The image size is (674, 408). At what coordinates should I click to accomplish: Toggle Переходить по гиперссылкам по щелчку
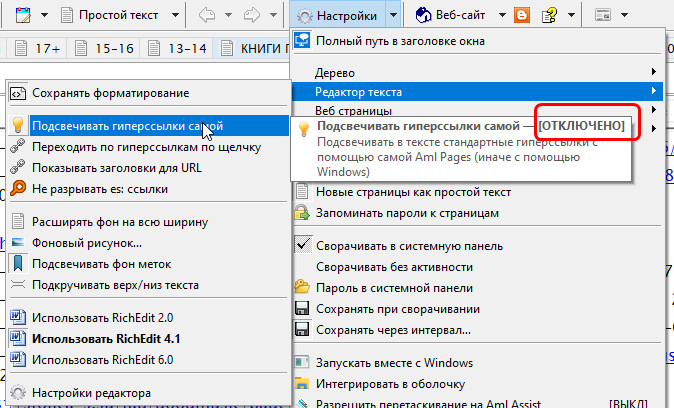[x=148, y=147]
